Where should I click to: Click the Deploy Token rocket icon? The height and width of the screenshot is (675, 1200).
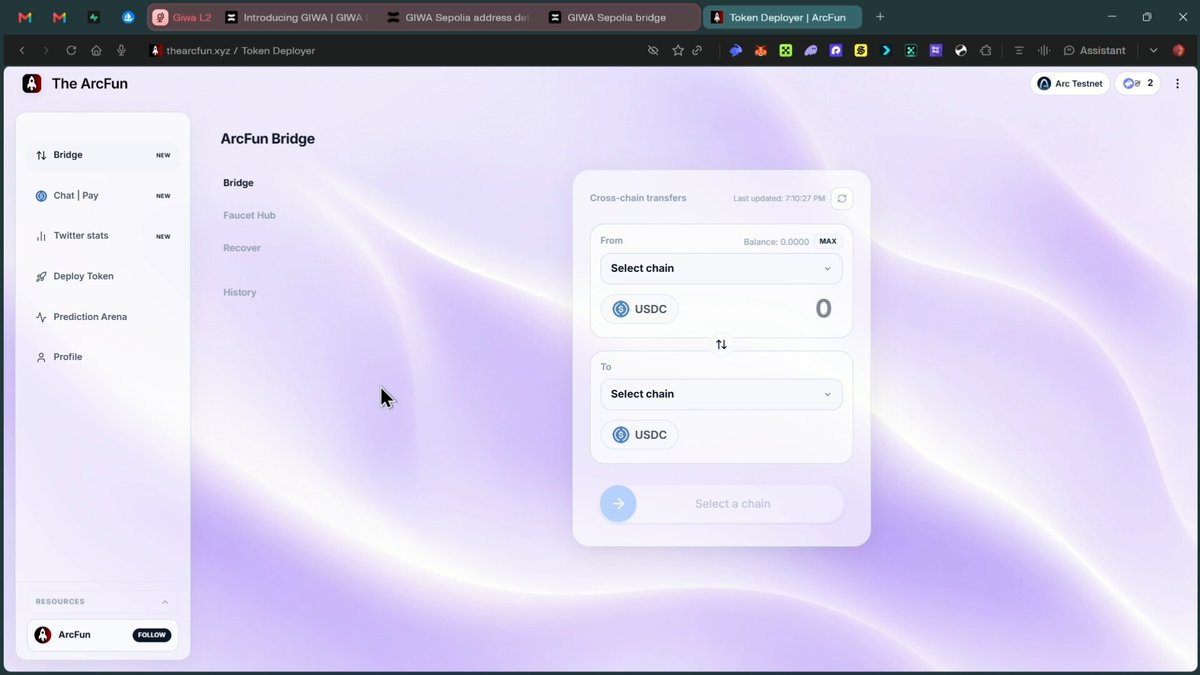41,277
